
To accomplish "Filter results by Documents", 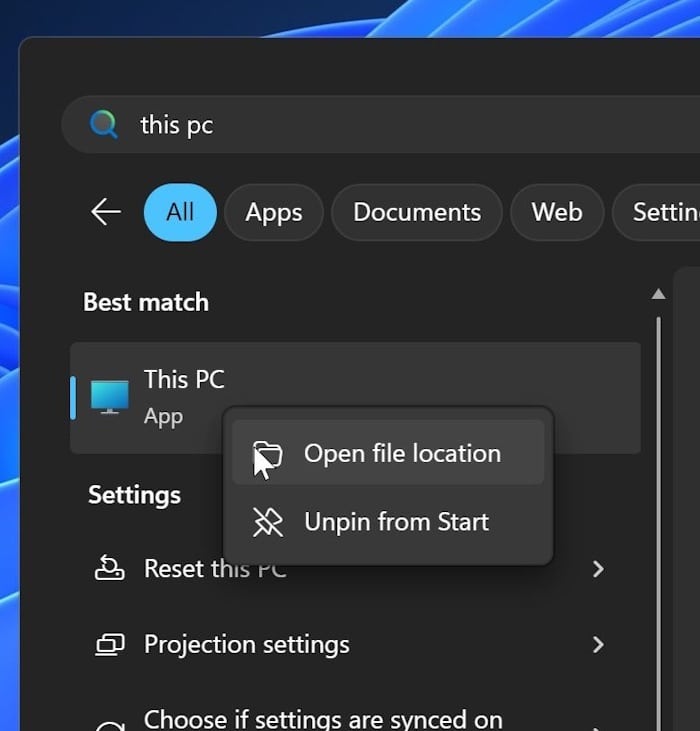I will [417, 212].
